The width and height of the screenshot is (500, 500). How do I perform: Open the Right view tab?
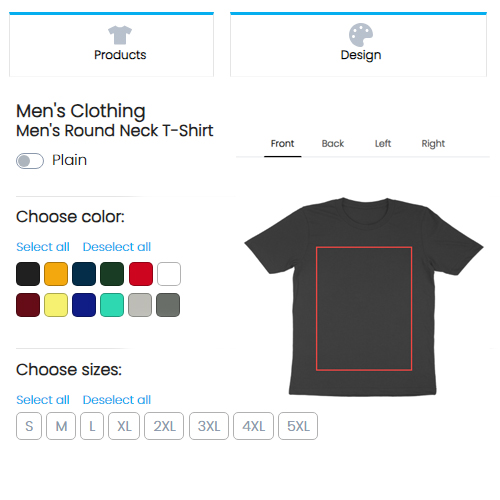433,144
